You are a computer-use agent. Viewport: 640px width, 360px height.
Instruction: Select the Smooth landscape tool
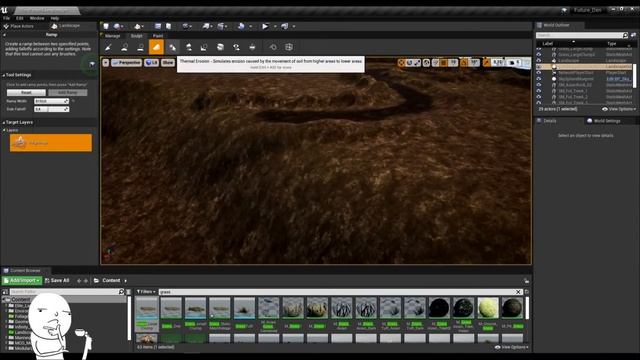point(124,47)
